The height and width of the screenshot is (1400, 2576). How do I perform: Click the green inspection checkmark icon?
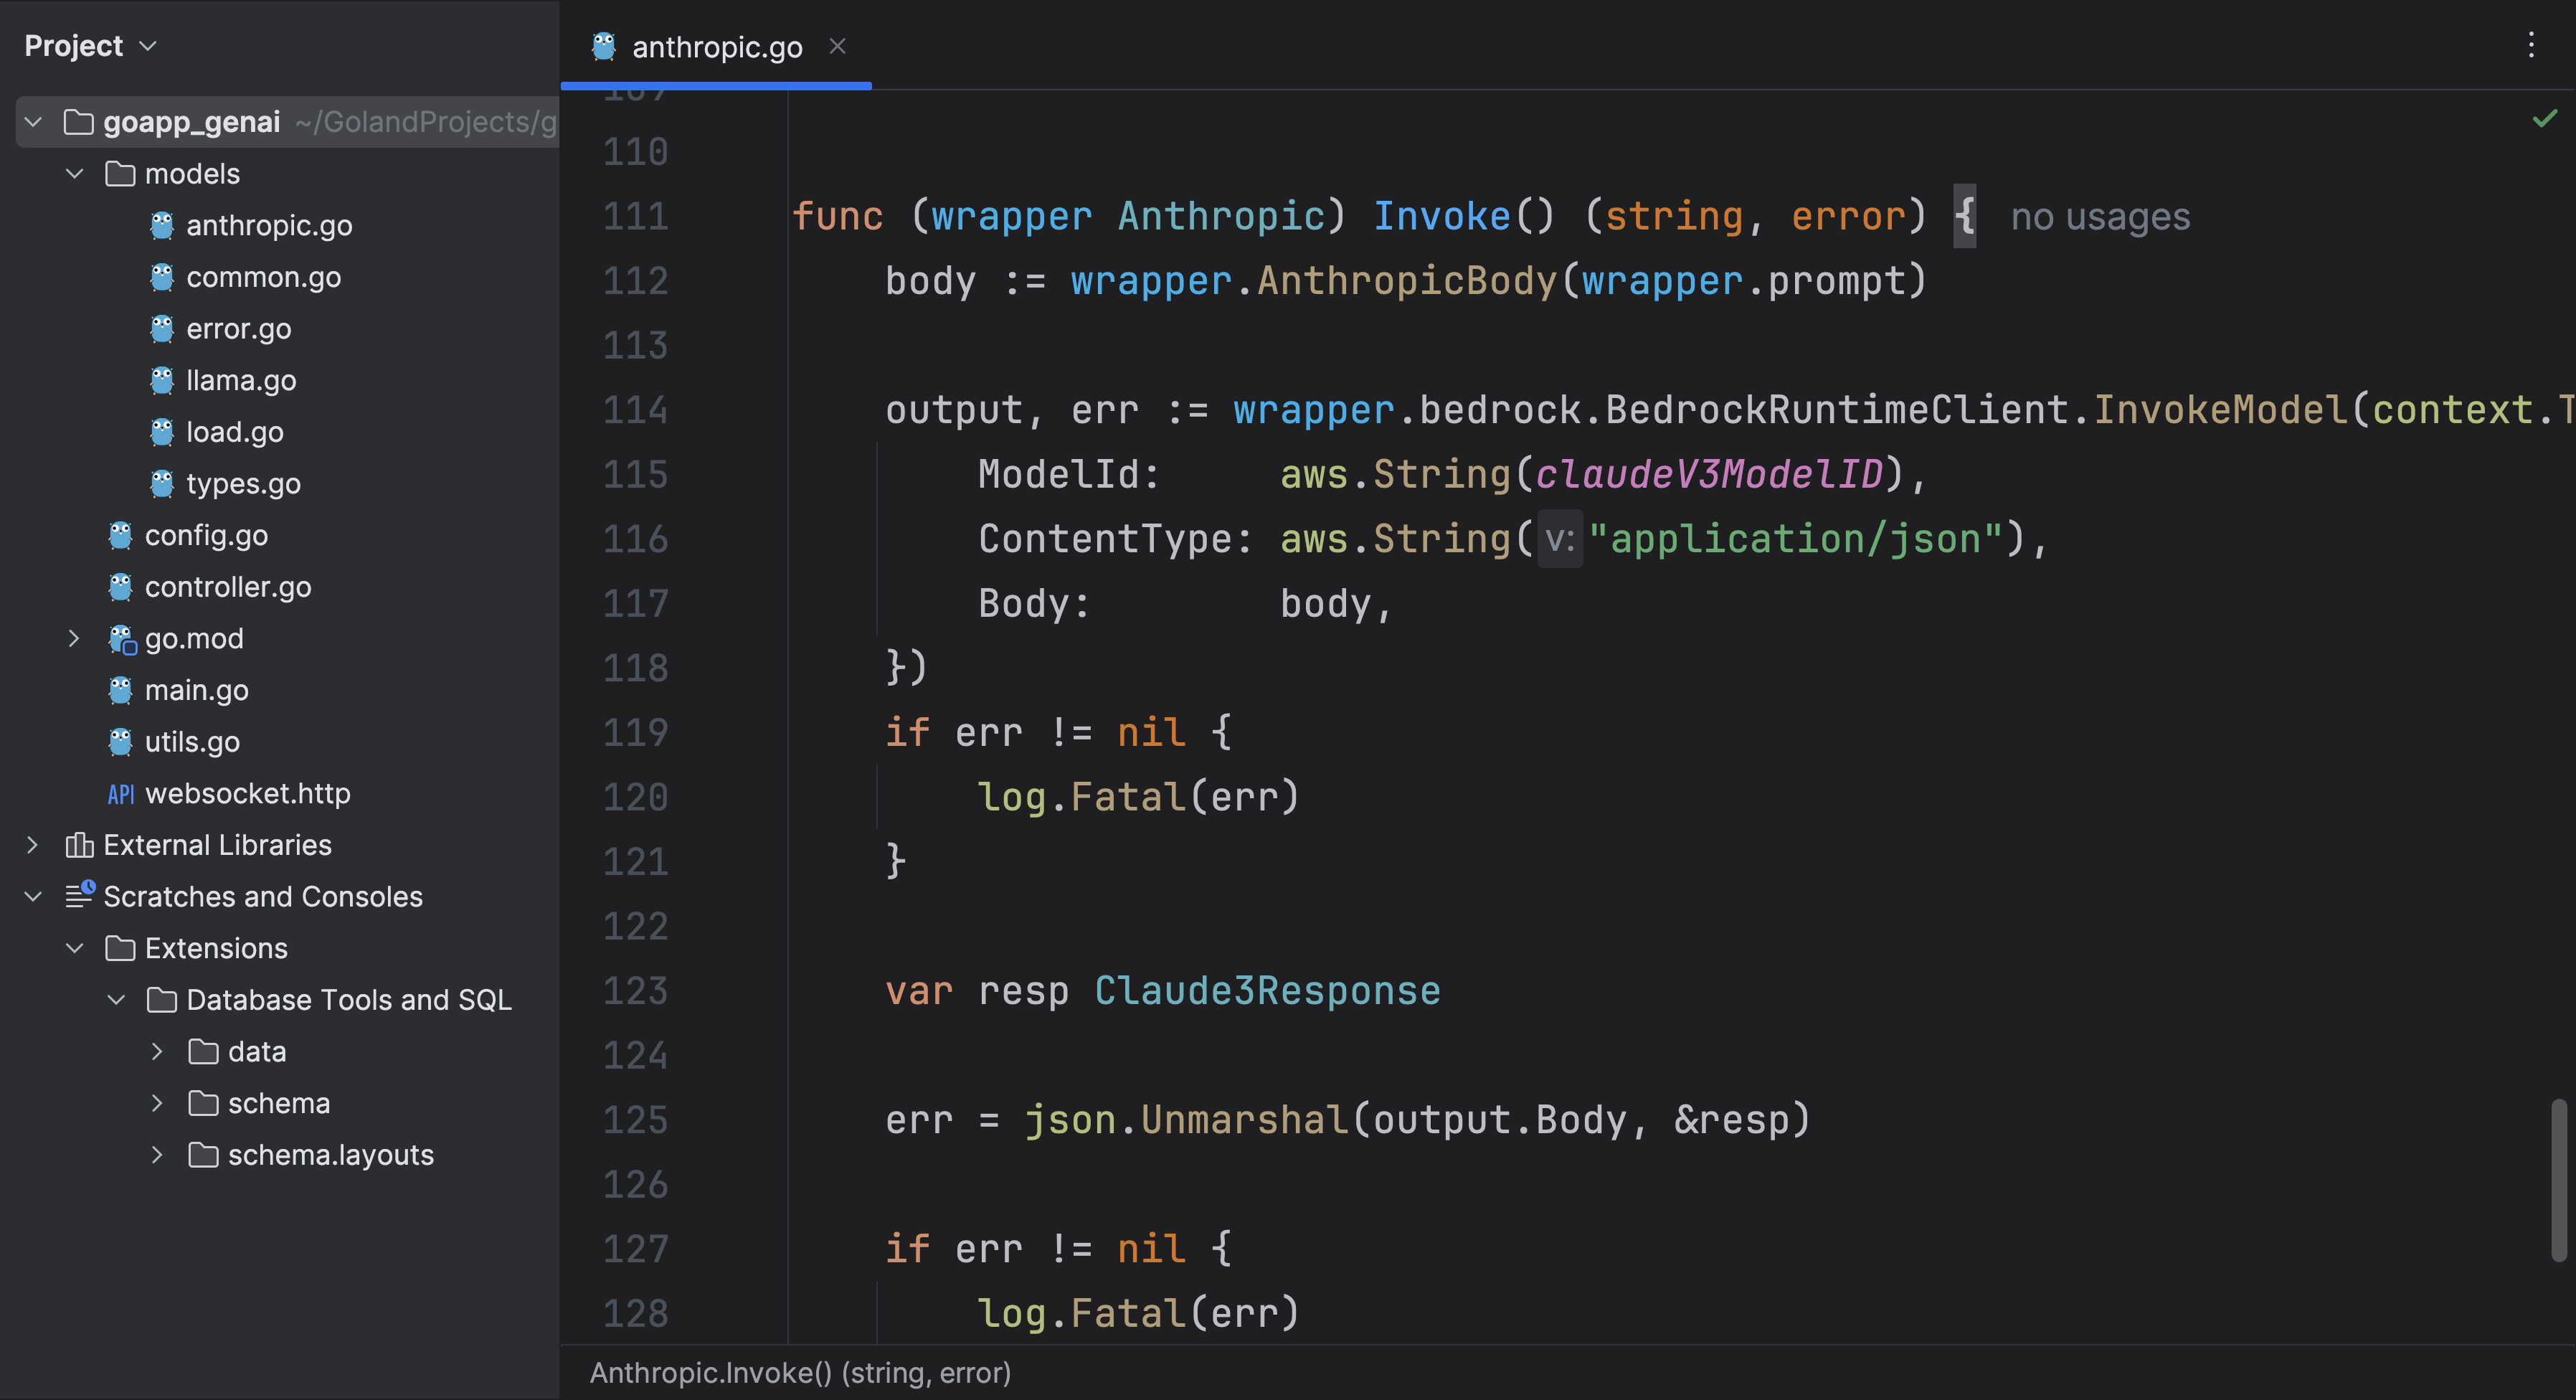tap(2544, 119)
